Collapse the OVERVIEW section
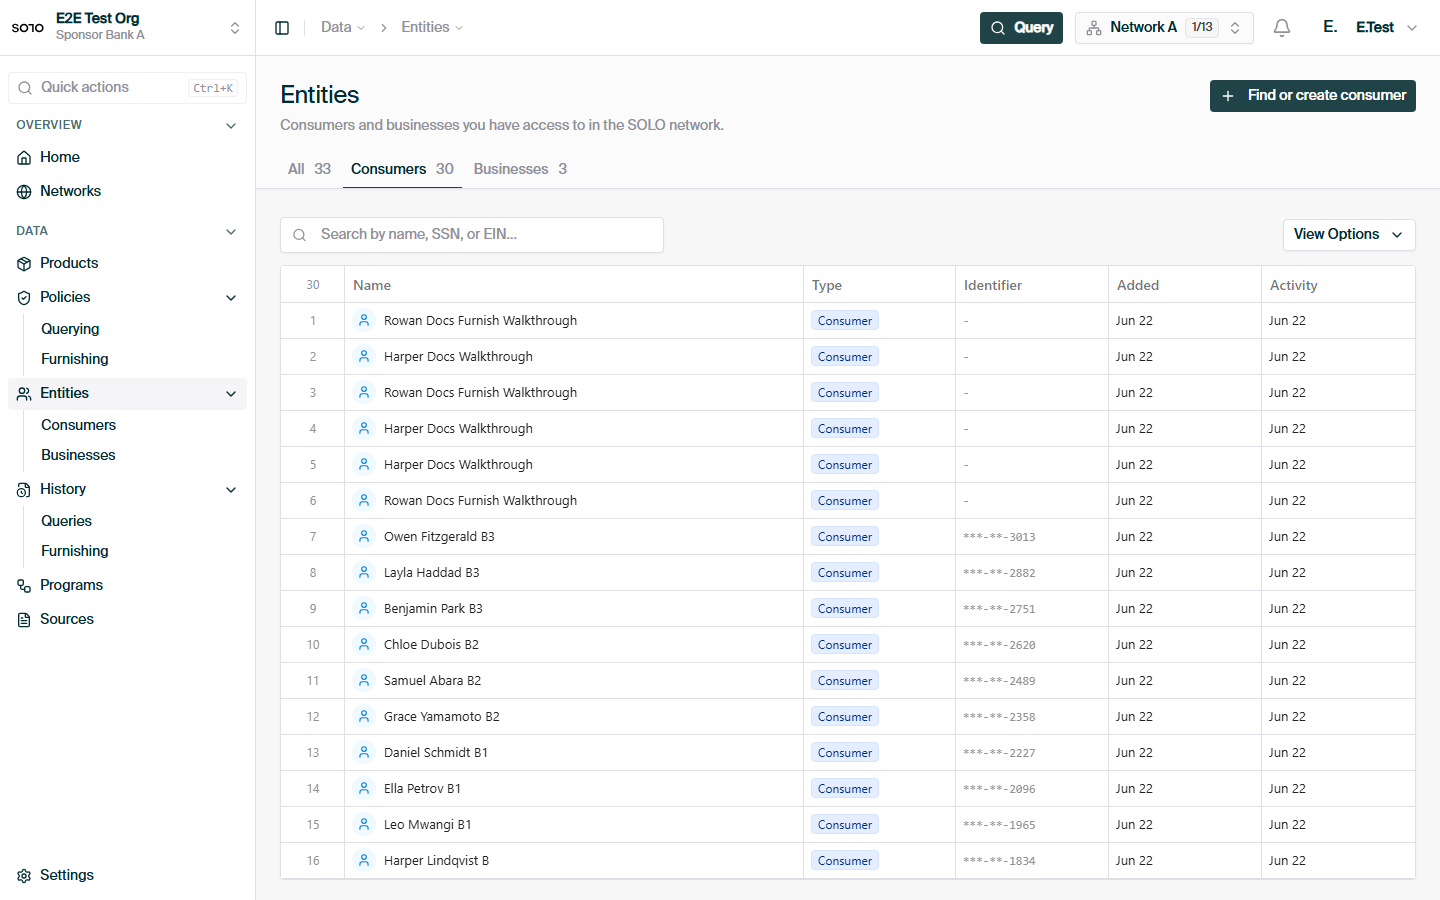The image size is (1440, 900). pos(231,126)
